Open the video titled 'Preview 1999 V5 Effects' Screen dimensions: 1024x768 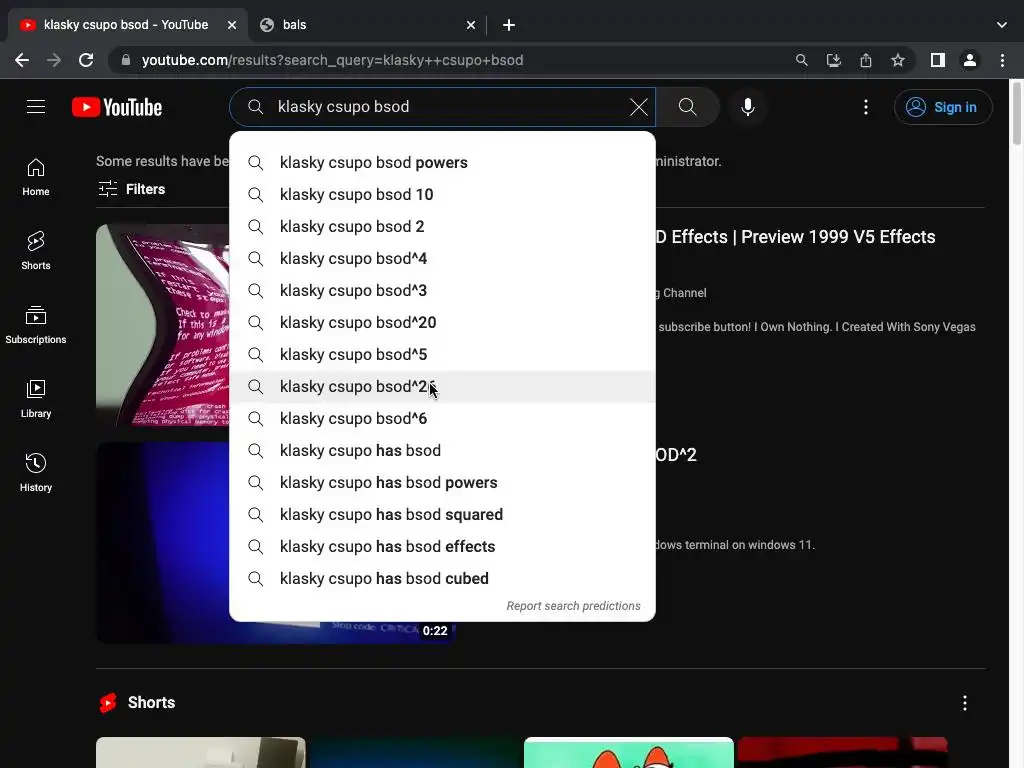[x=795, y=237]
